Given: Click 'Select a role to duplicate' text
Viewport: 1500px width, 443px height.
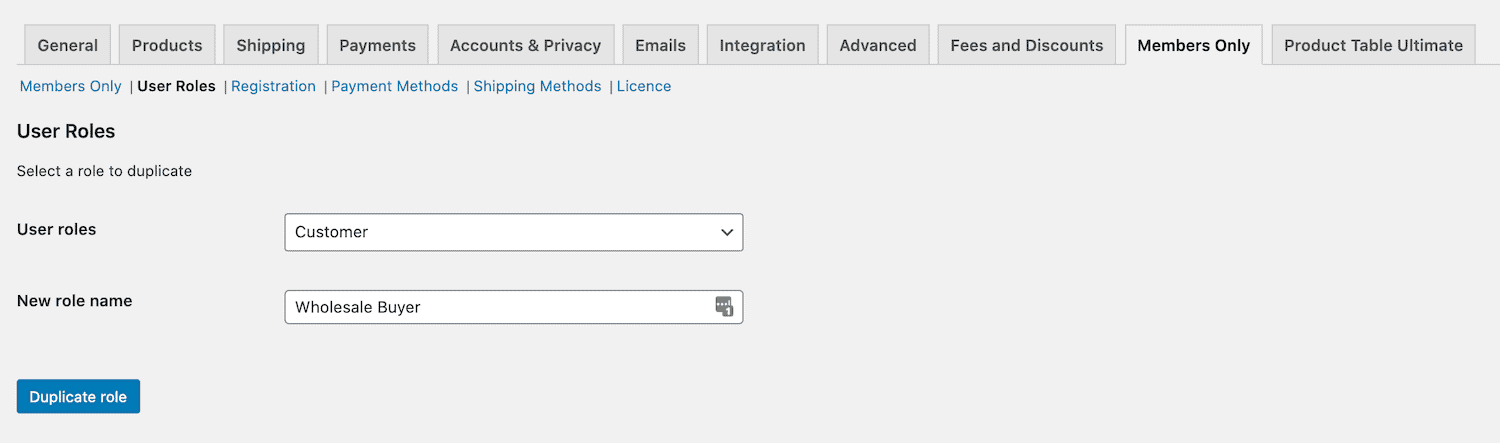Looking at the screenshot, I should (104, 171).
